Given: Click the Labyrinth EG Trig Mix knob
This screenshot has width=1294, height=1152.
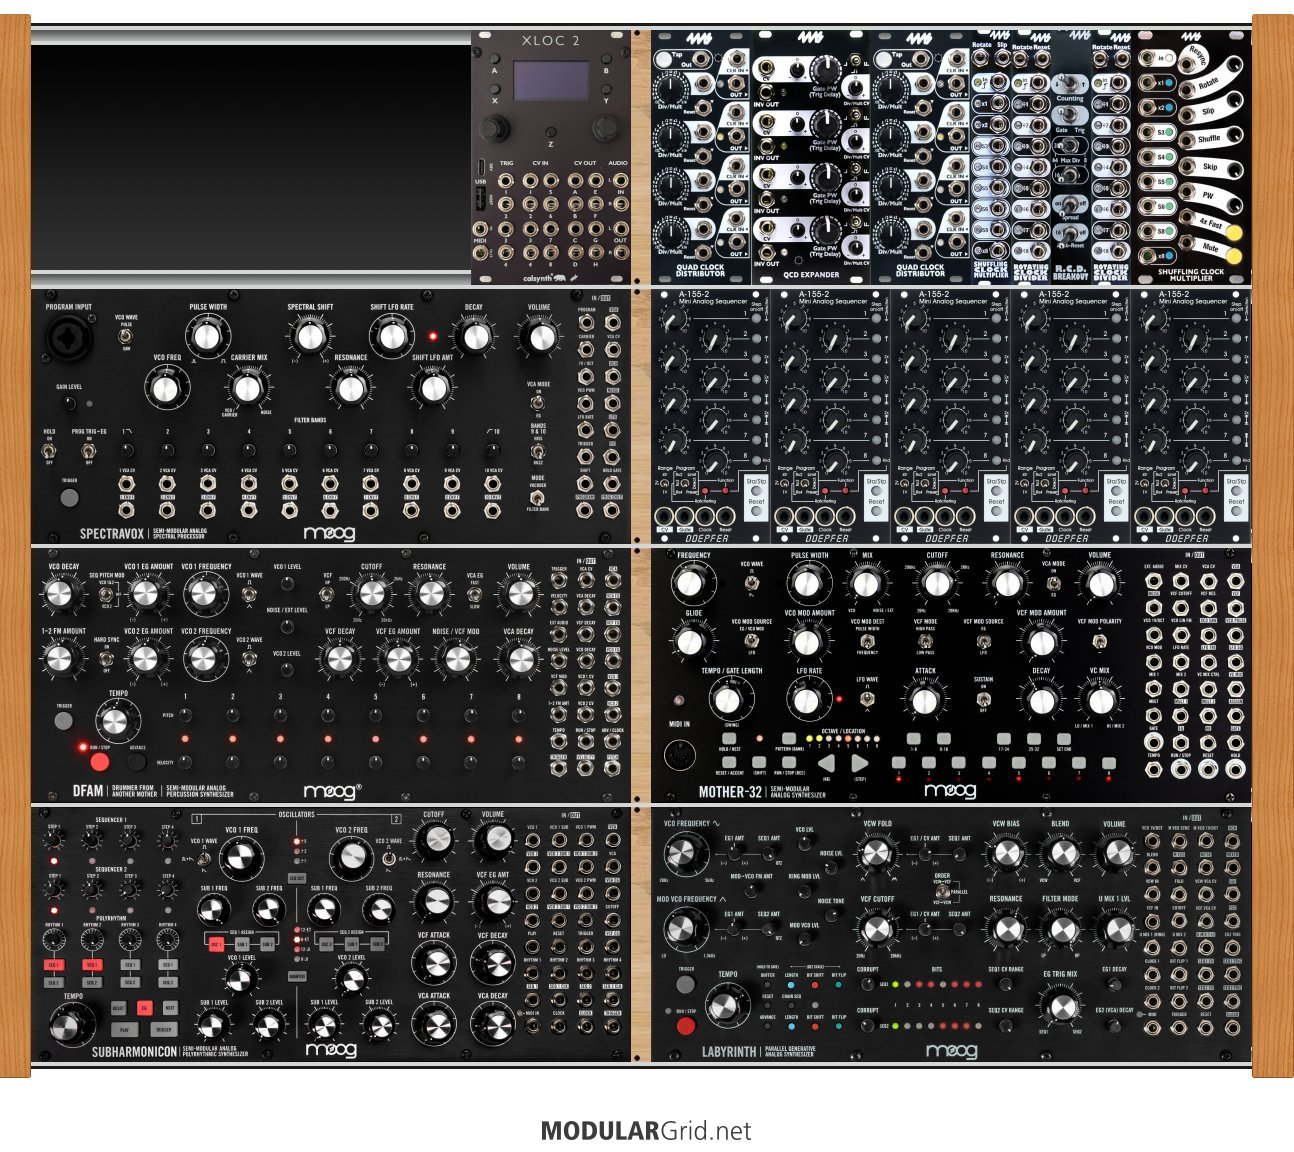Looking at the screenshot, I should (x=1060, y=1007).
